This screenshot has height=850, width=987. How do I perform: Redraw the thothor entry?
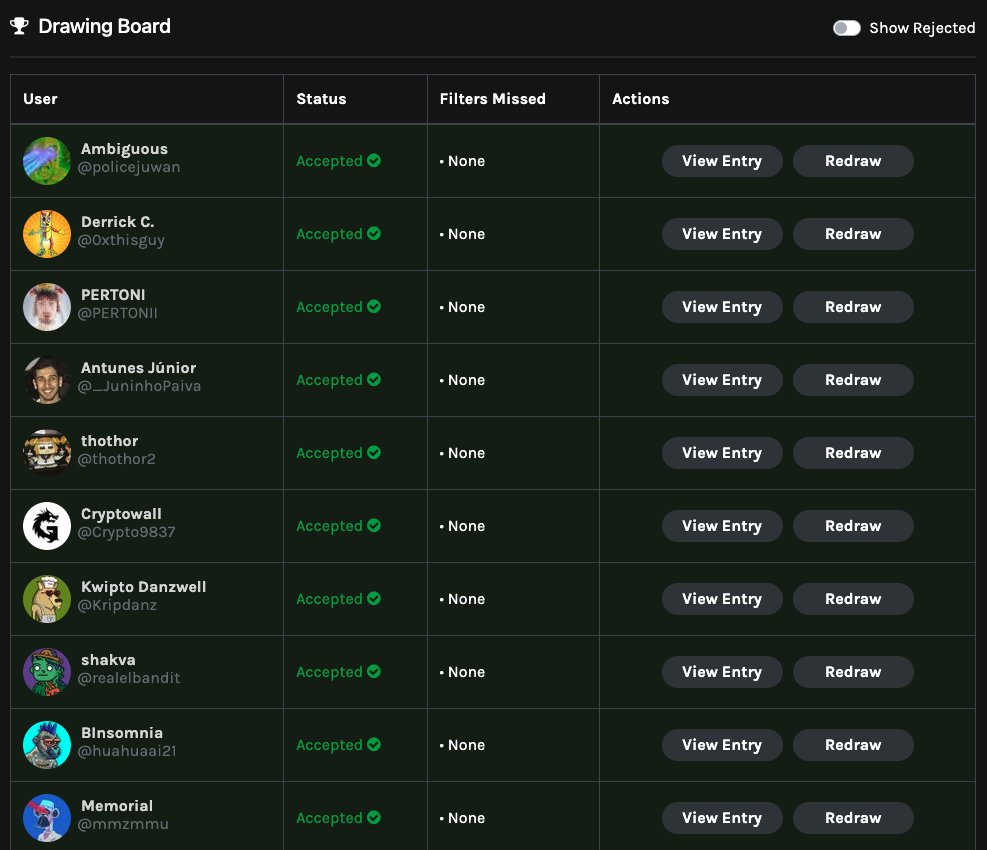coord(853,453)
